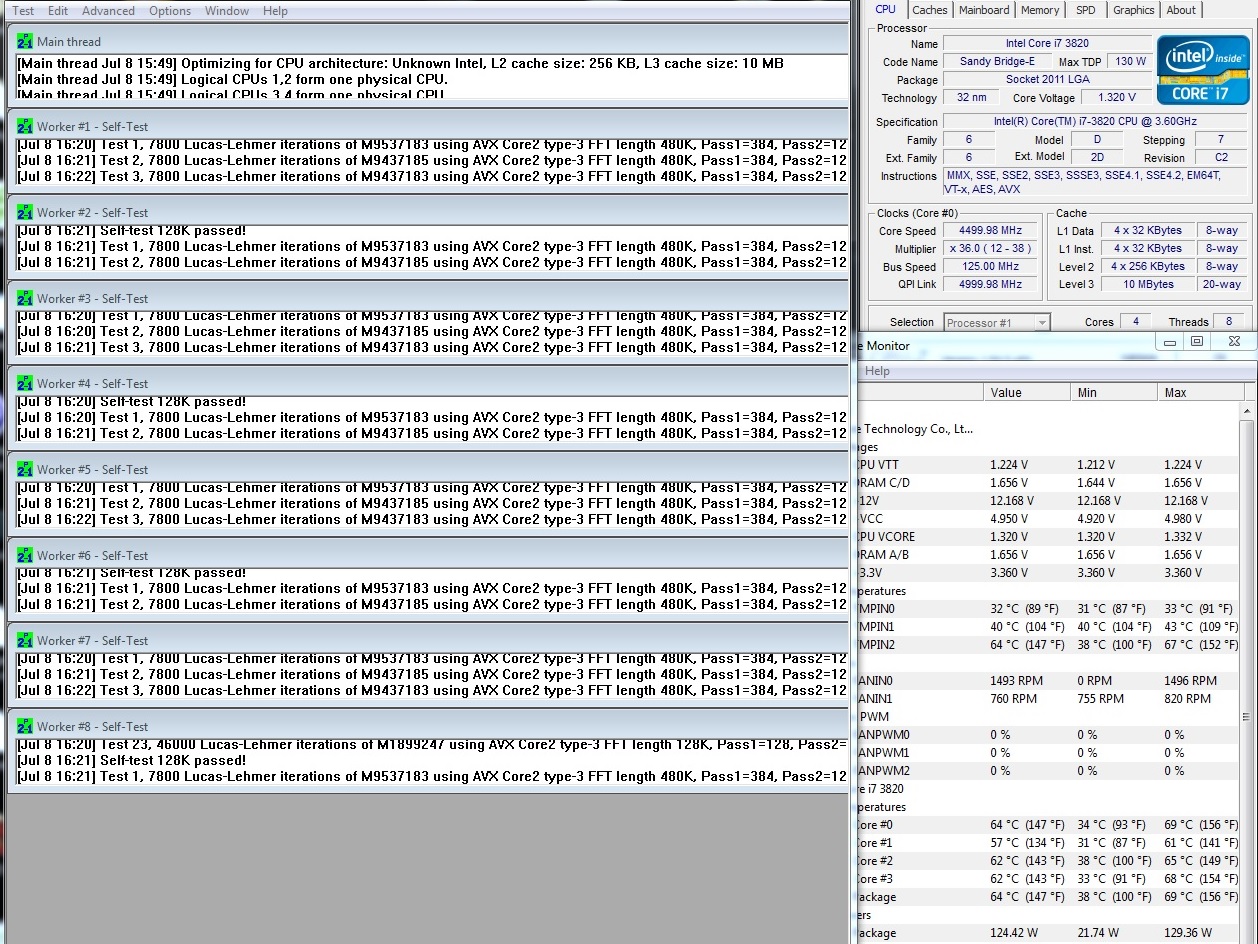Select the Worker #1 - Self-Test title bar

tap(428, 127)
